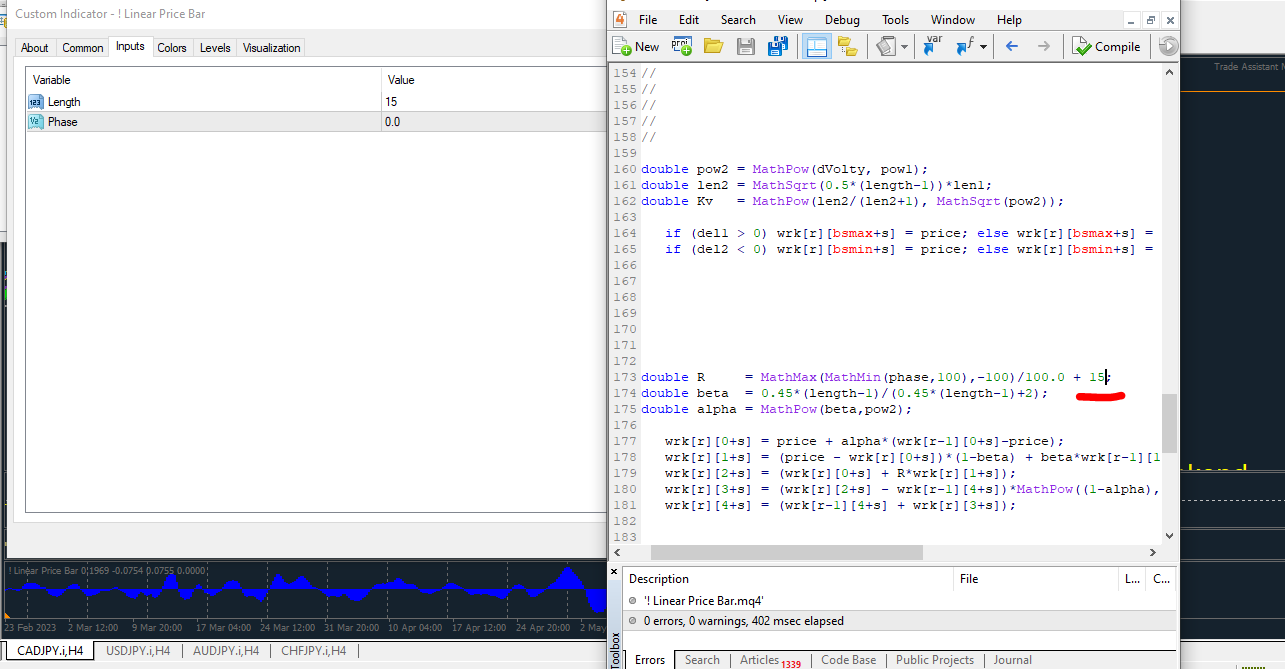
Task: Close the Toolbox panel with the x
Action: 615,572
